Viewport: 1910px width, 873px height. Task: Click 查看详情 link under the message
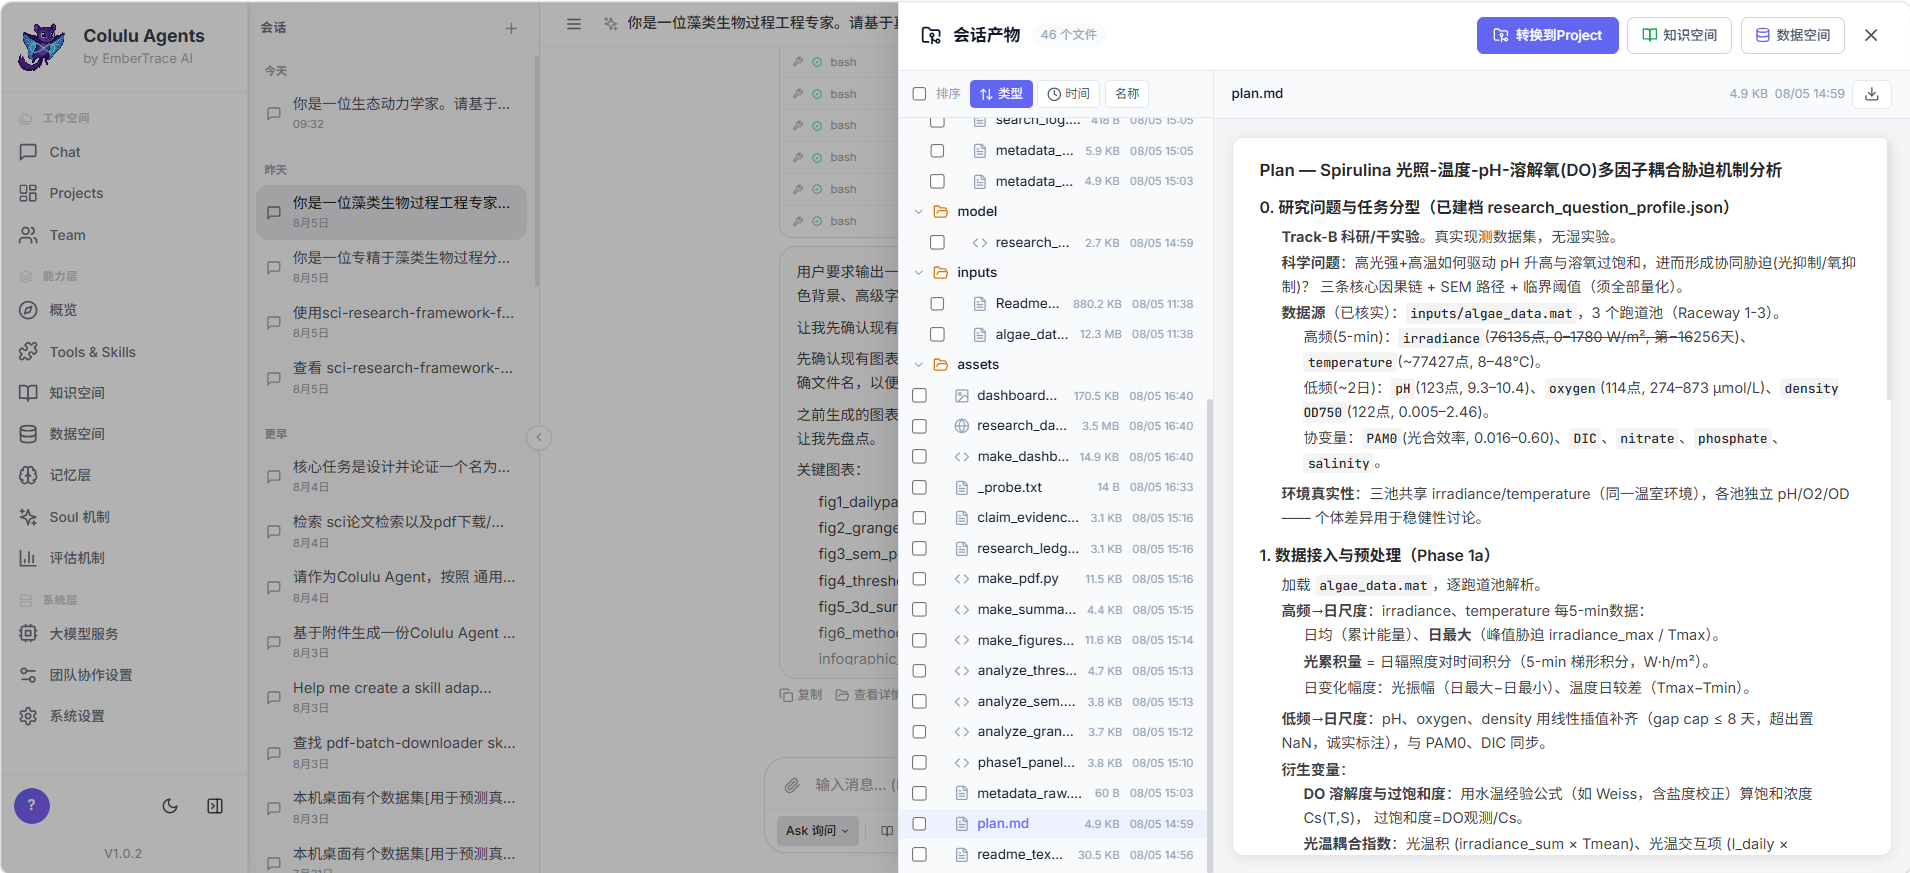pyautogui.click(x=866, y=694)
